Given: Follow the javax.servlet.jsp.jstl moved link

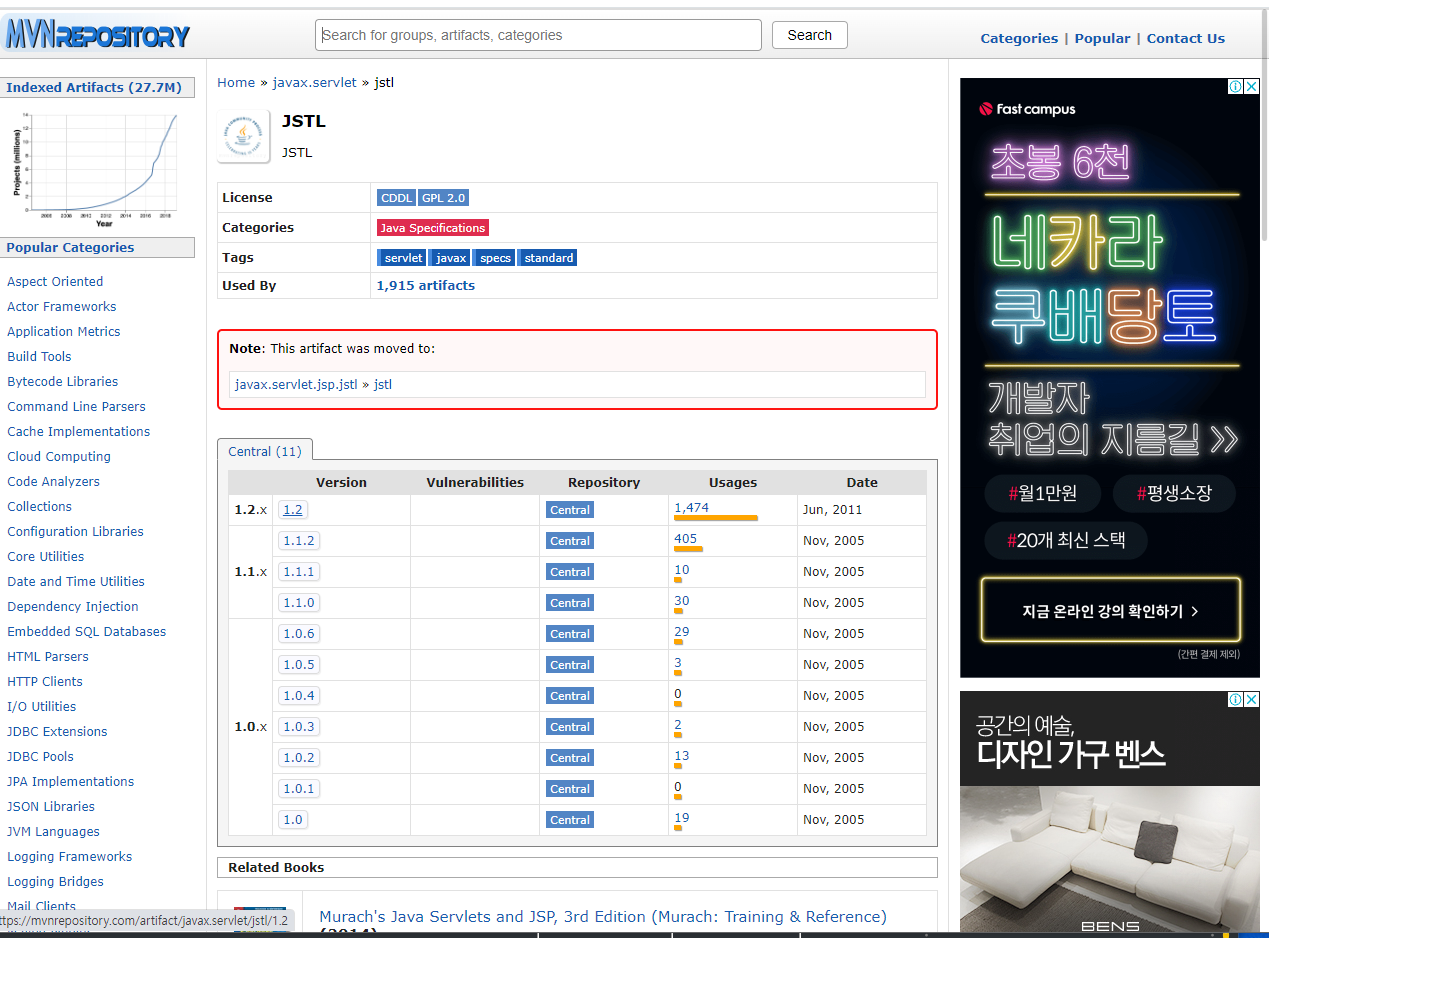Looking at the screenshot, I should tap(296, 384).
